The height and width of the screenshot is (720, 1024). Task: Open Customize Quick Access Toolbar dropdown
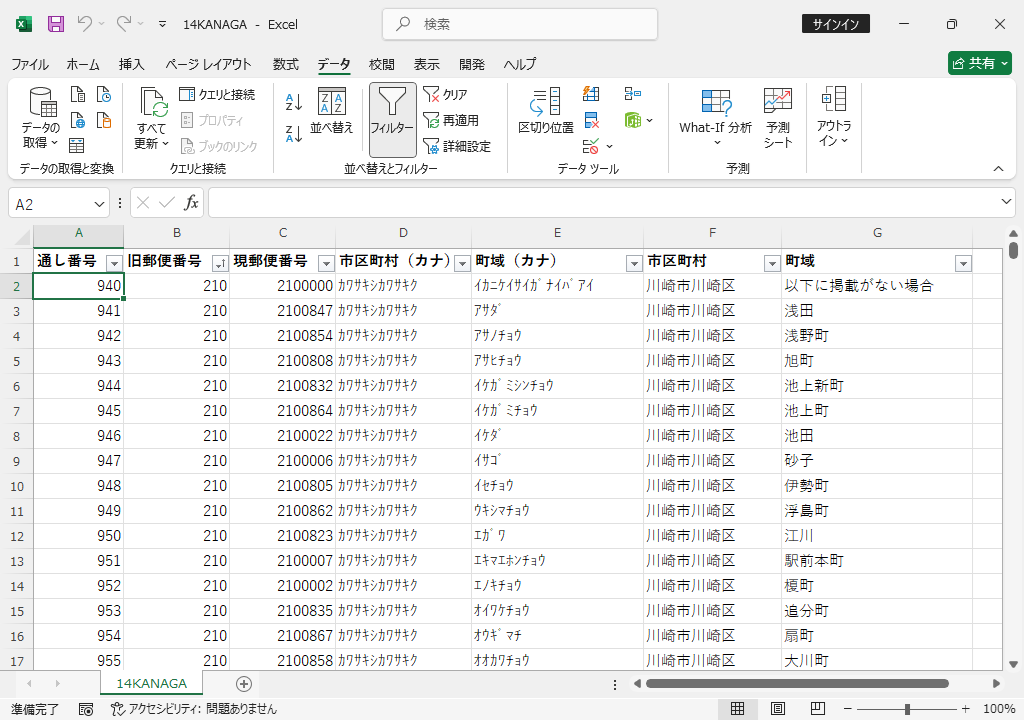point(163,24)
